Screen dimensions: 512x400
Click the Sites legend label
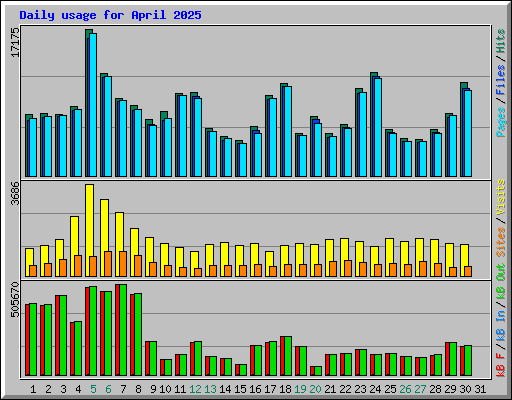501,242
